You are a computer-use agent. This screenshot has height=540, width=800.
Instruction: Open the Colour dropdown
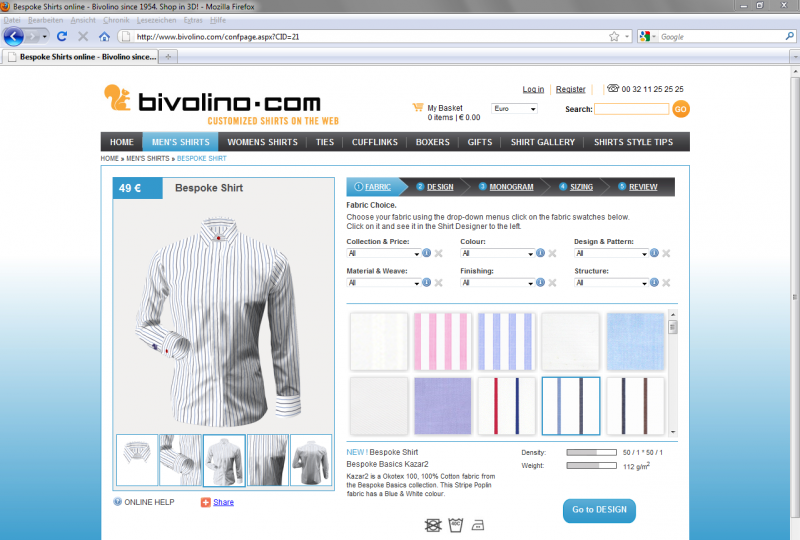[x=497, y=253]
